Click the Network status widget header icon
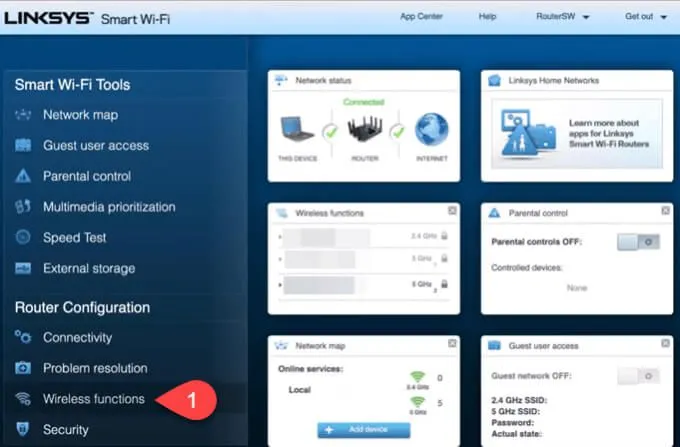680x447 pixels. pos(281,80)
